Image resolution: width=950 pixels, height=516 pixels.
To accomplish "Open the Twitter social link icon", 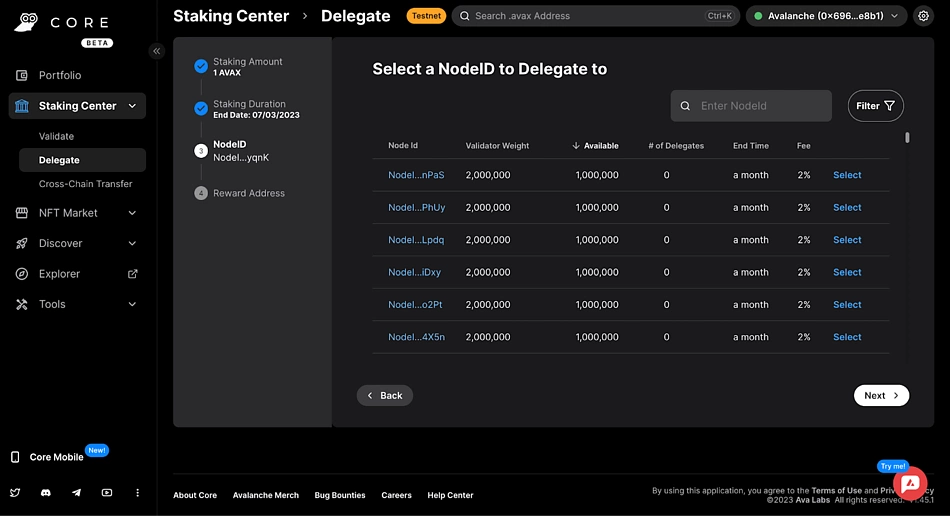I will 15,493.
